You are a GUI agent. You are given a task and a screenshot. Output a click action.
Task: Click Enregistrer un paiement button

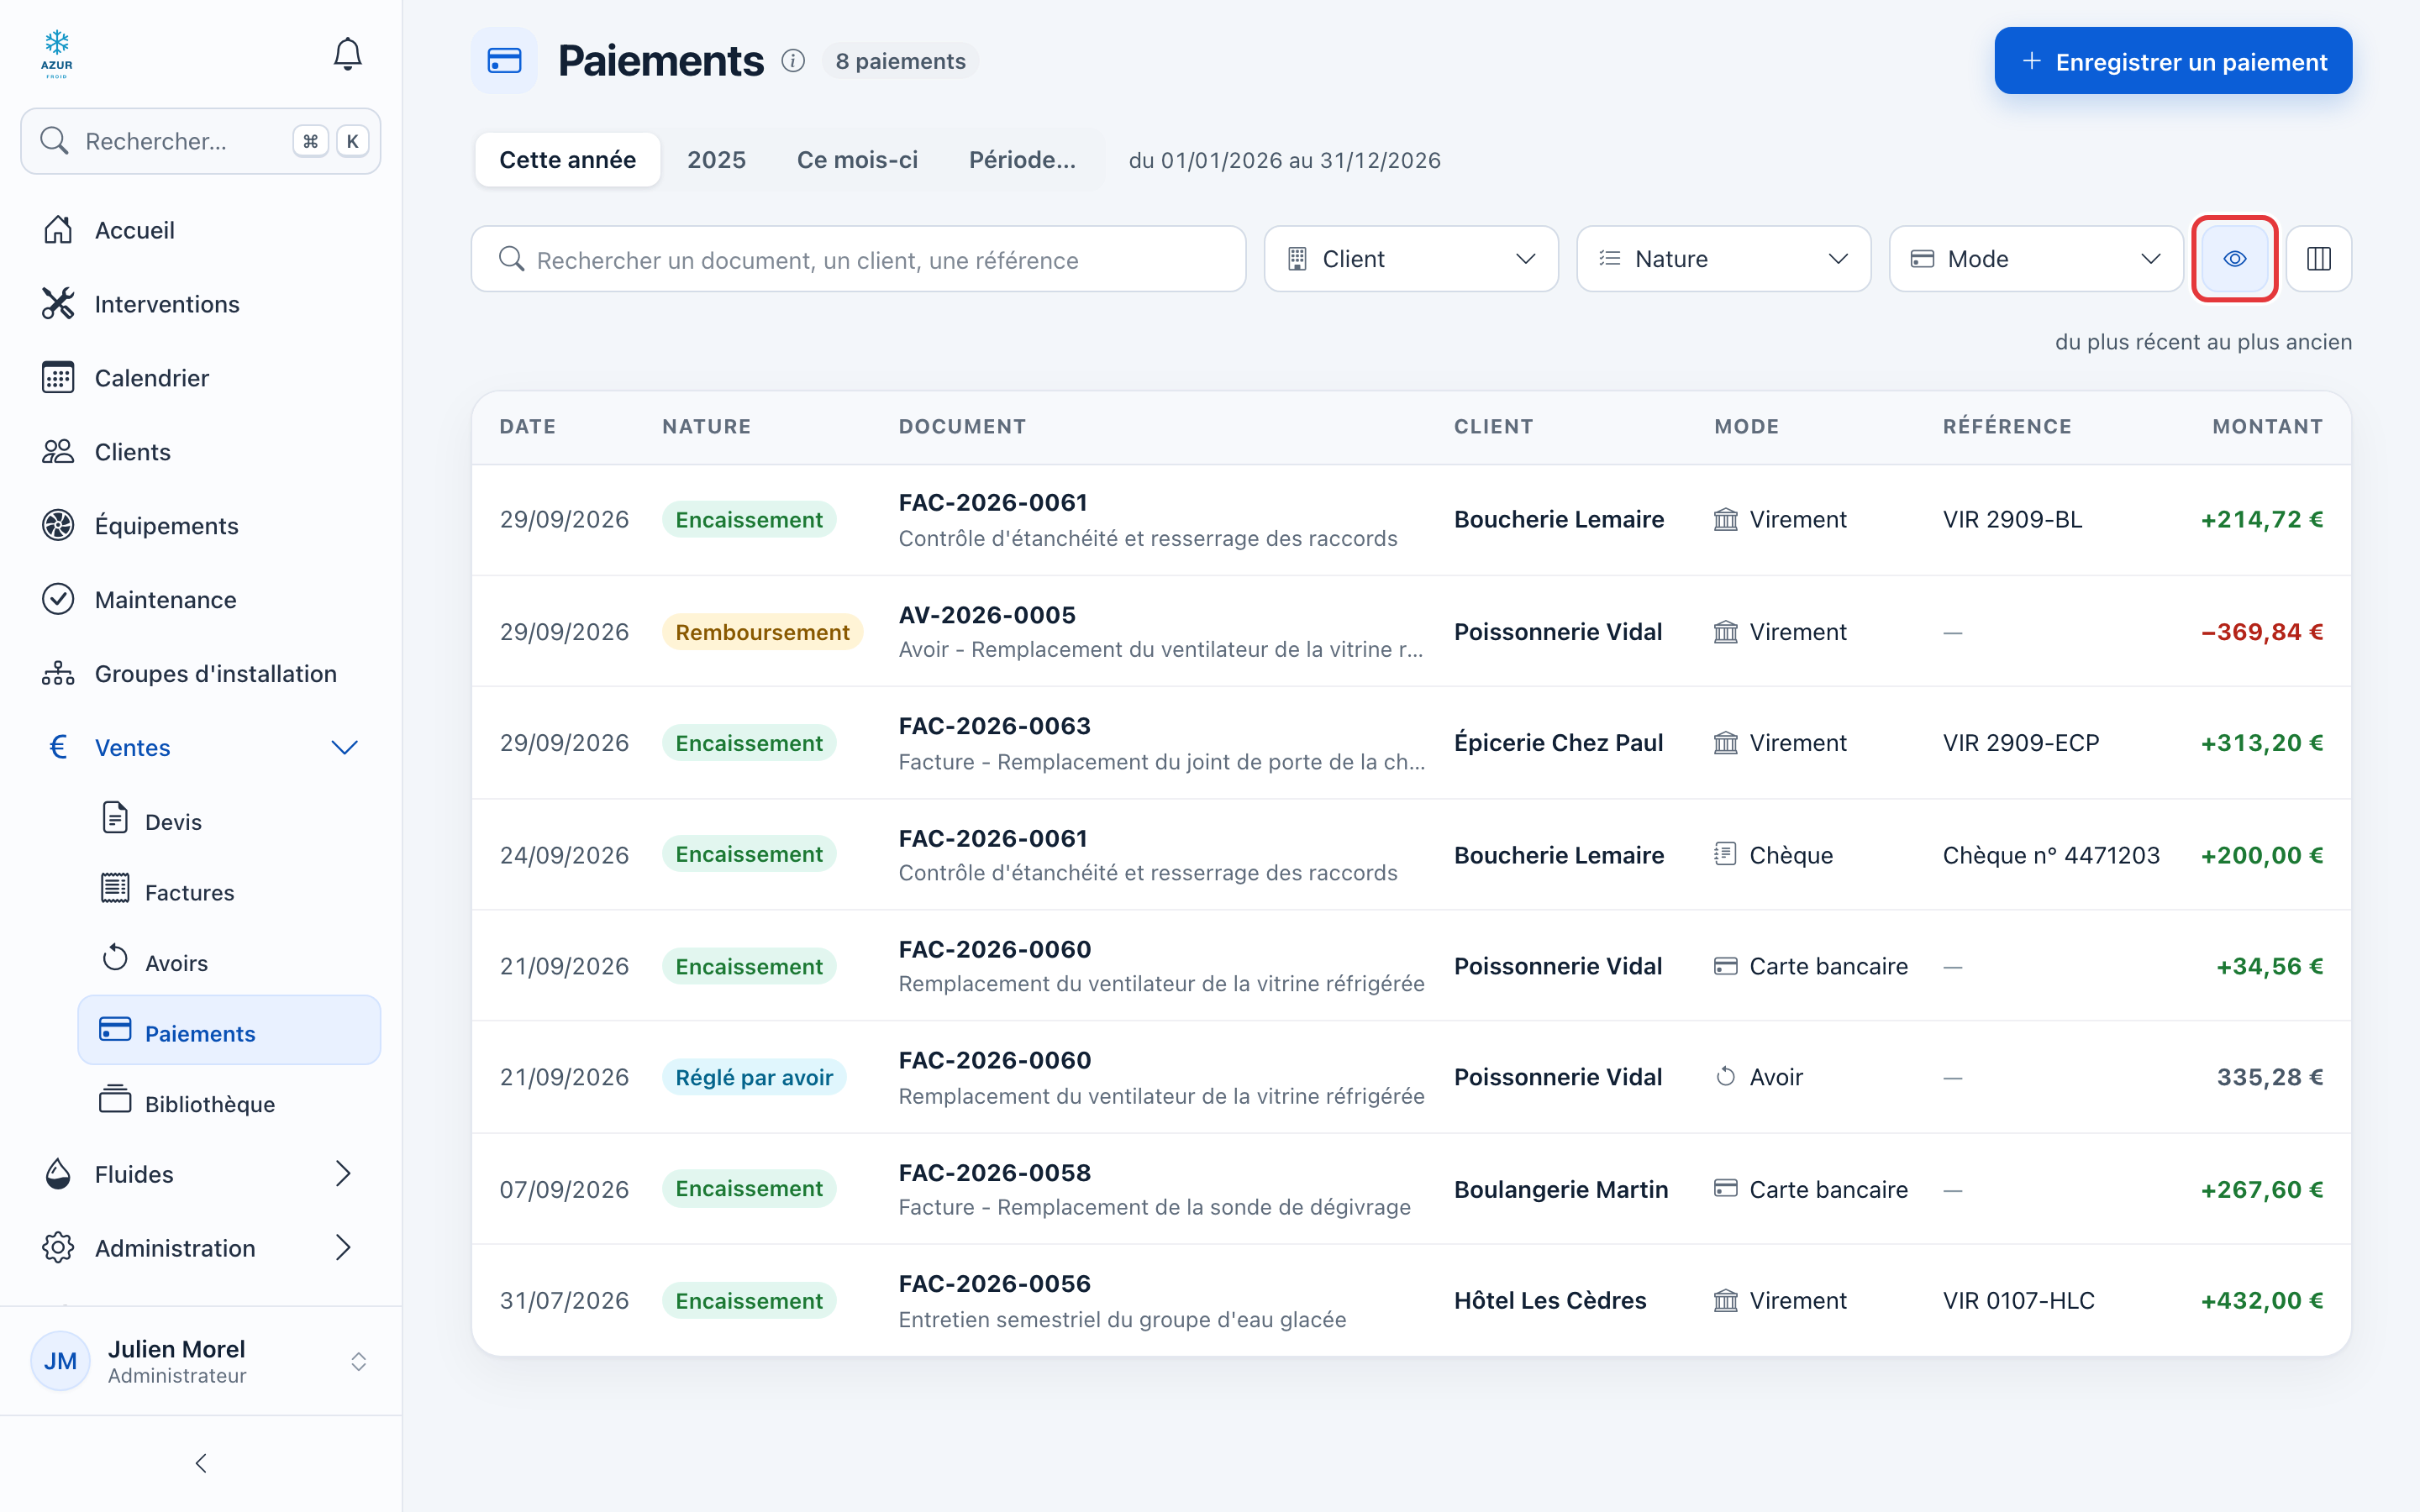(x=2172, y=61)
